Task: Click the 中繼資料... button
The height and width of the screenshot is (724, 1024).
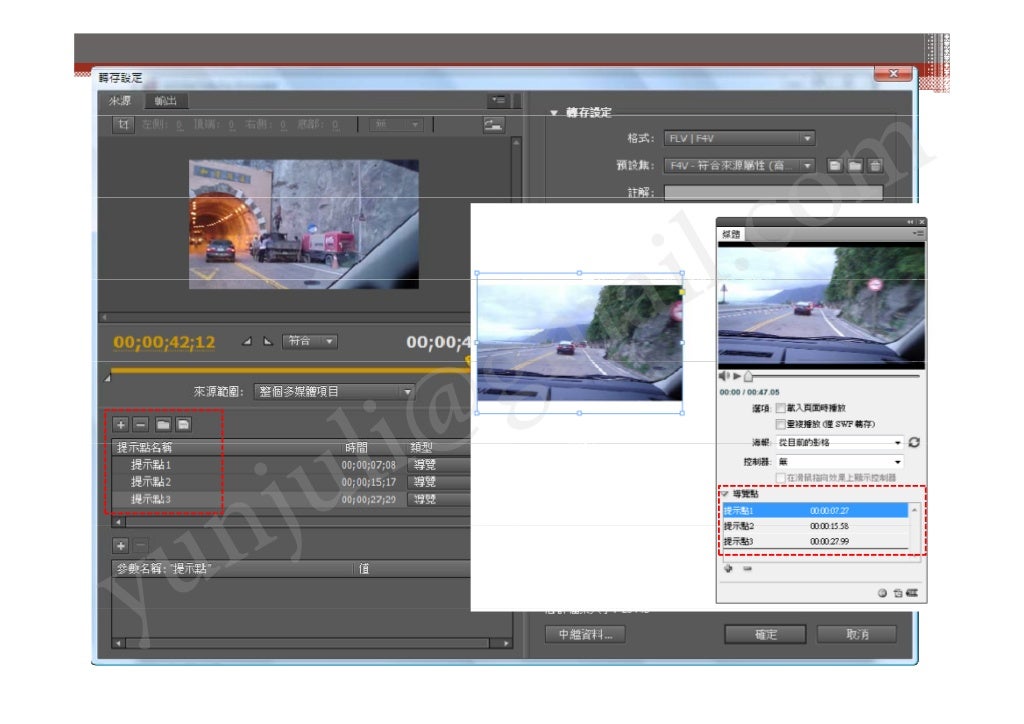Action: click(x=586, y=635)
